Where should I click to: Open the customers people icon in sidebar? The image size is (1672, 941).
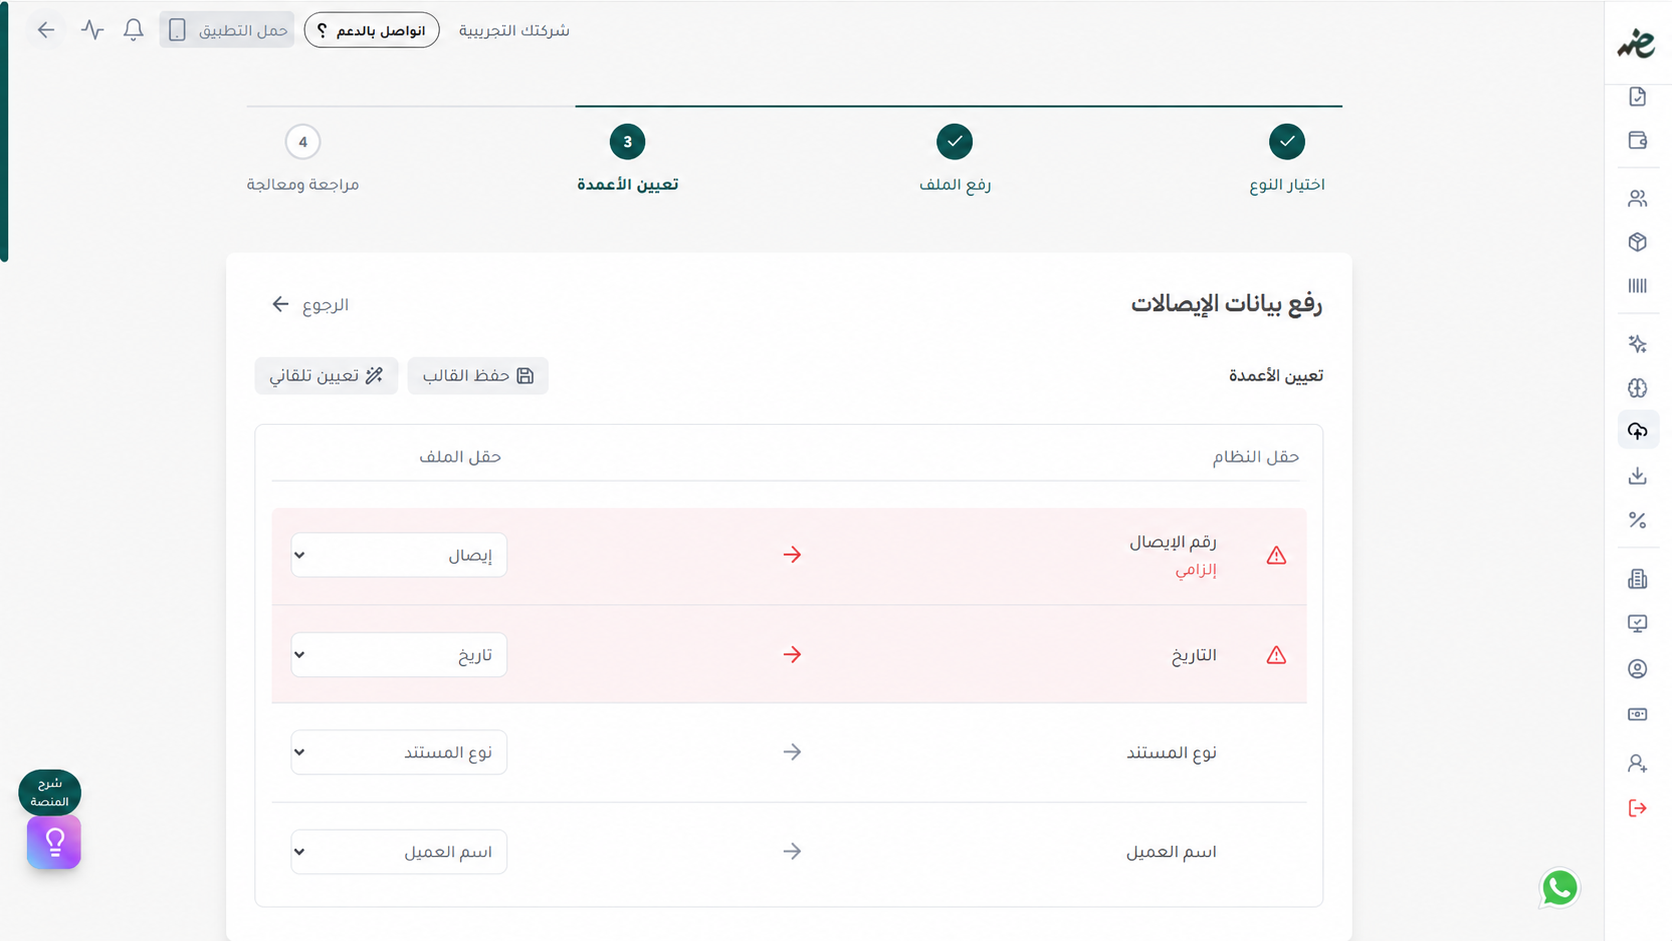[x=1637, y=199]
